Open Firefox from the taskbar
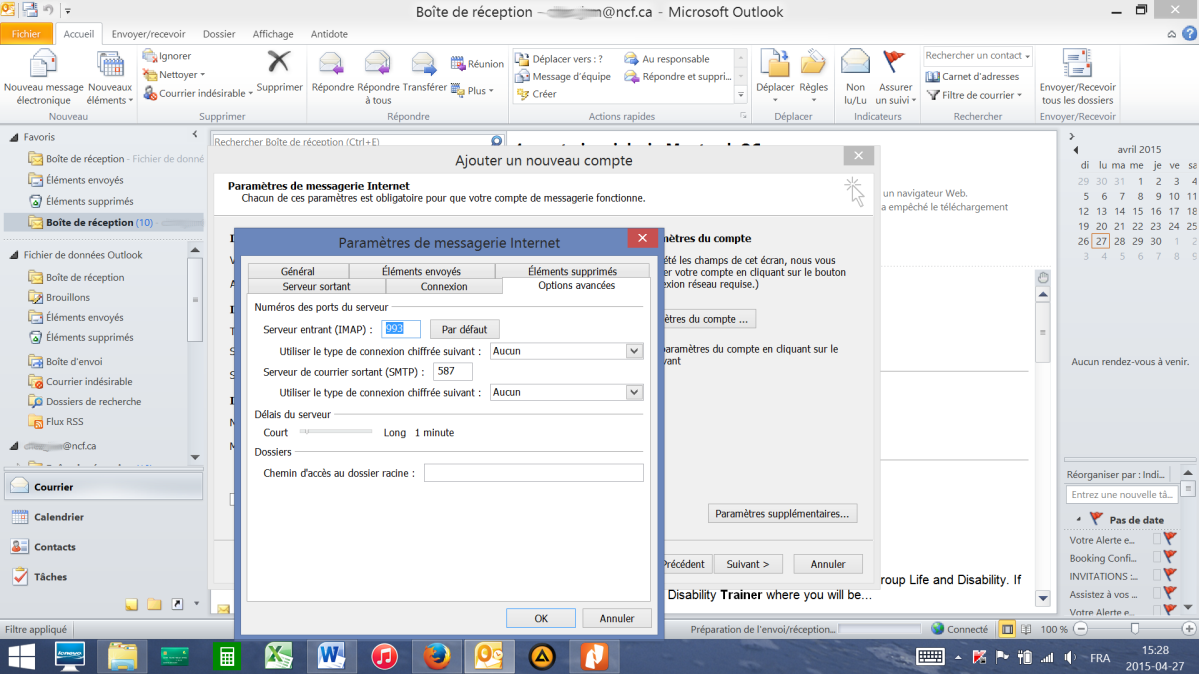 (x=437, y=656)
